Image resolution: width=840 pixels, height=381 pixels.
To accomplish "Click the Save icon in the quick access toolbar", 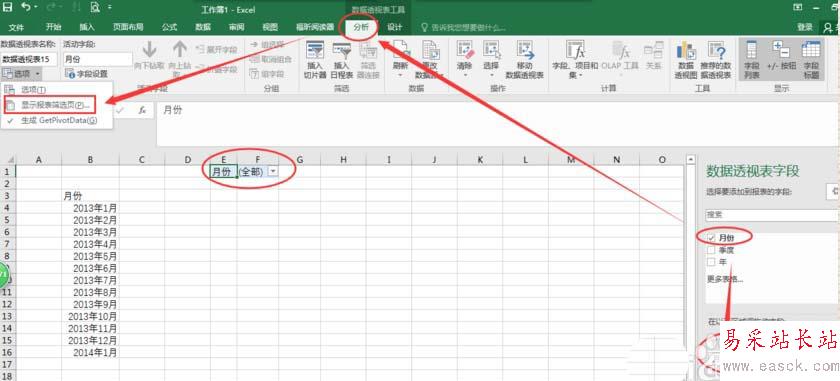I will 8,8.
